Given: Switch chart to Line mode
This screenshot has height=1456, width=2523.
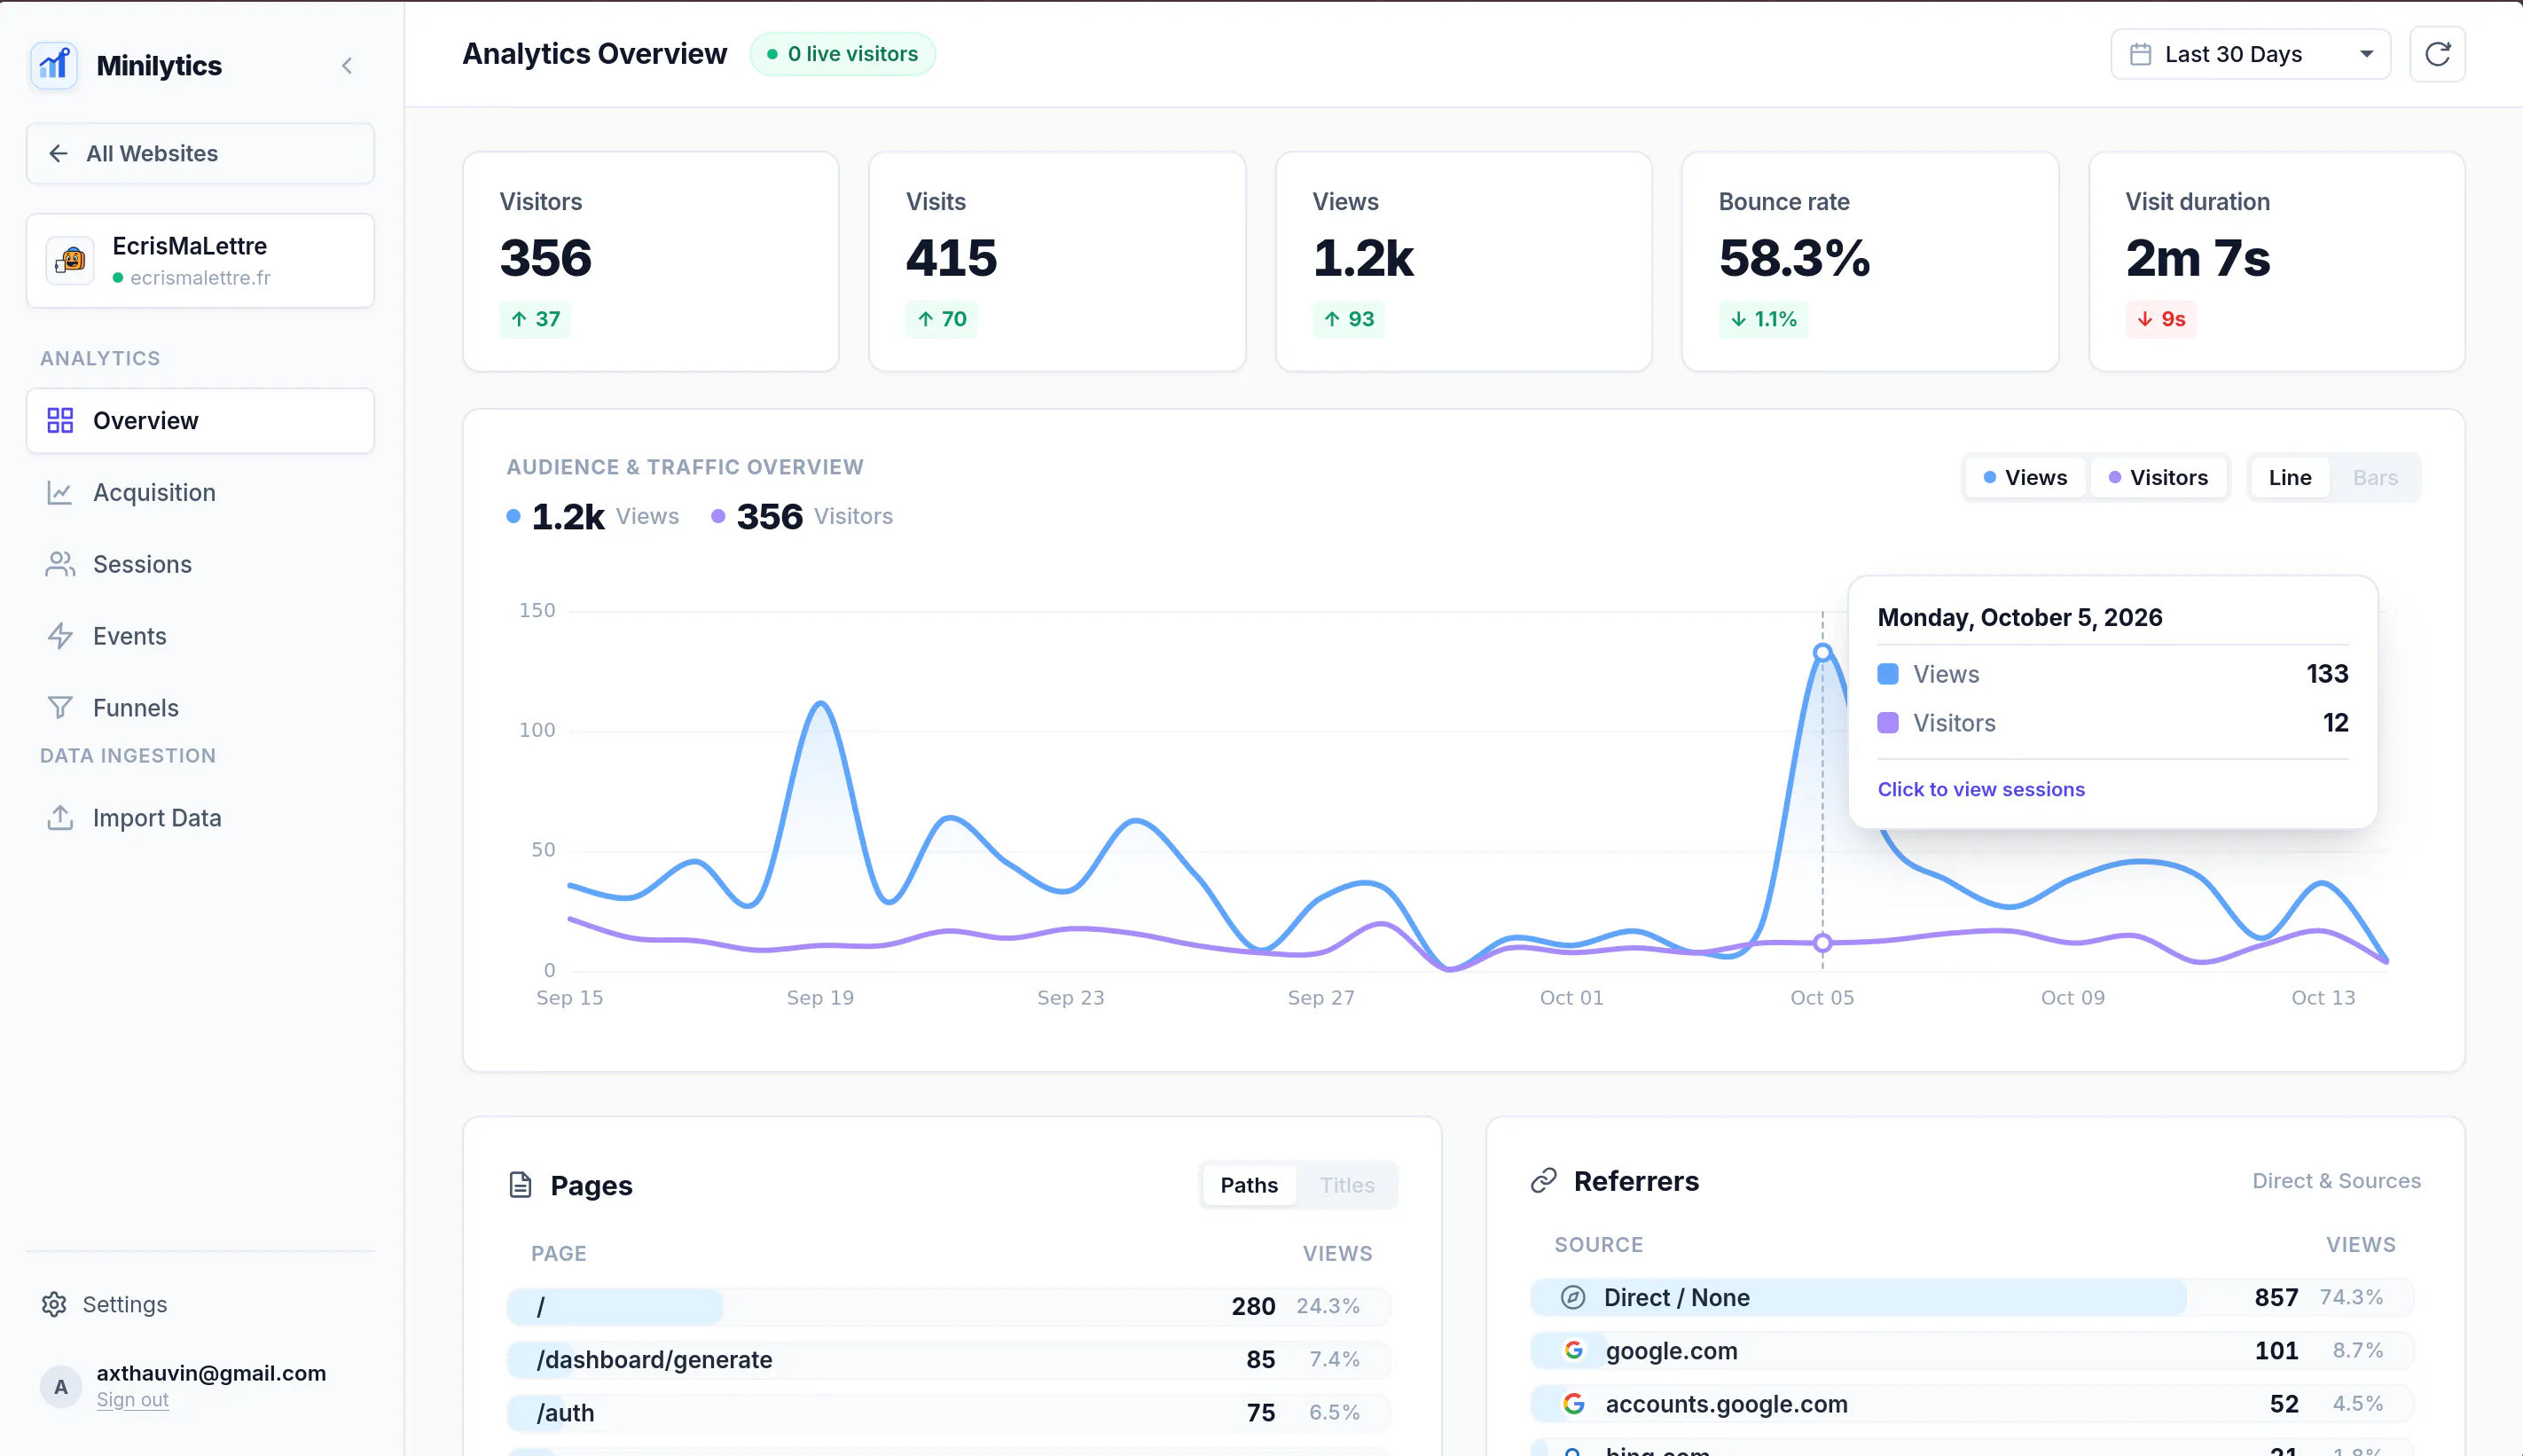Looking at the screenshot, I should tap(2289, 478).
